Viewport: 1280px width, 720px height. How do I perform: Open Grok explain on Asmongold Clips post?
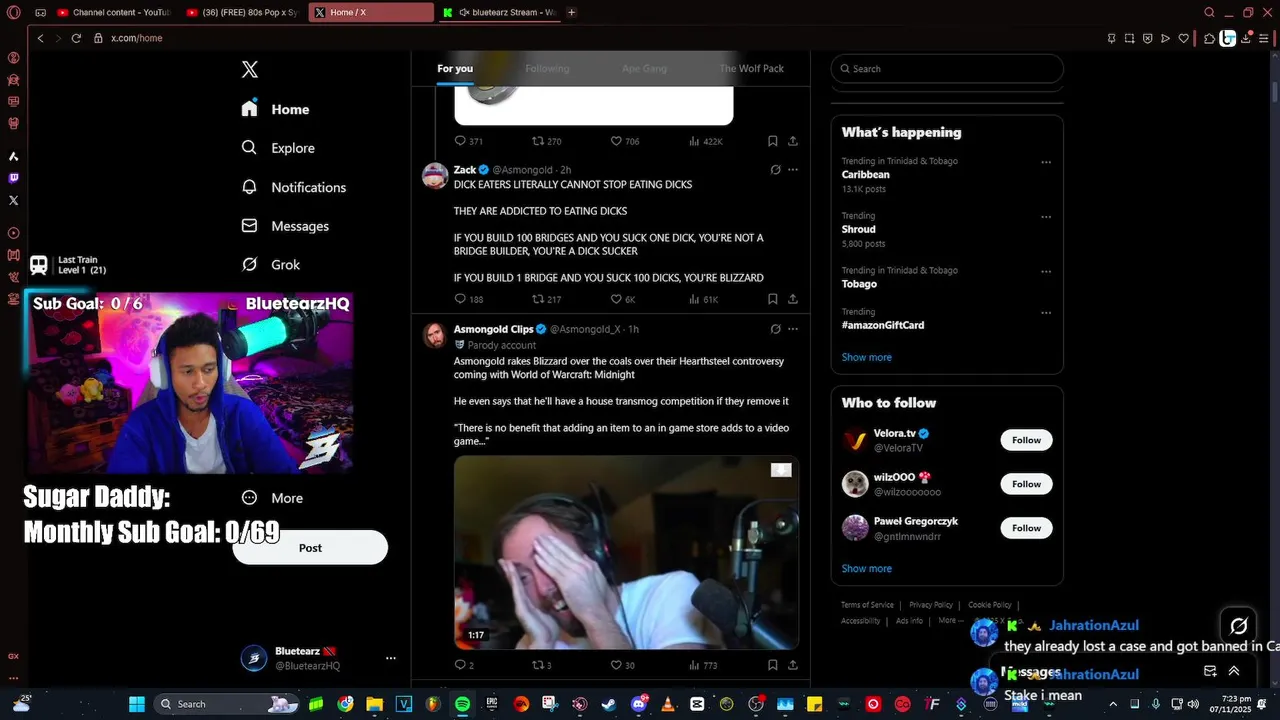(x=775, y=329)
